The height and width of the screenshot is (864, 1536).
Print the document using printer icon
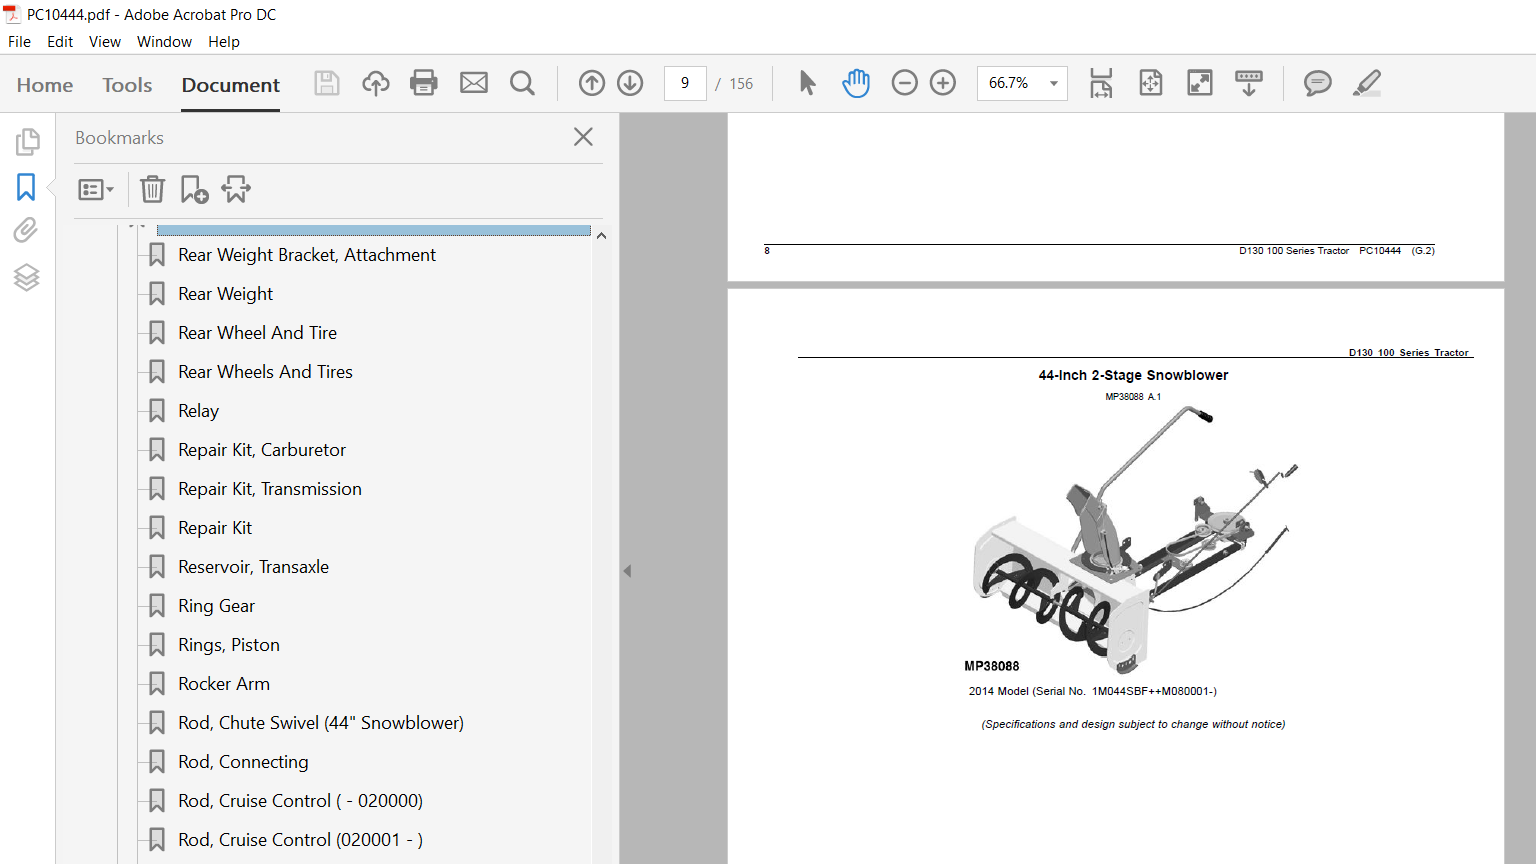tap(424, 83)
